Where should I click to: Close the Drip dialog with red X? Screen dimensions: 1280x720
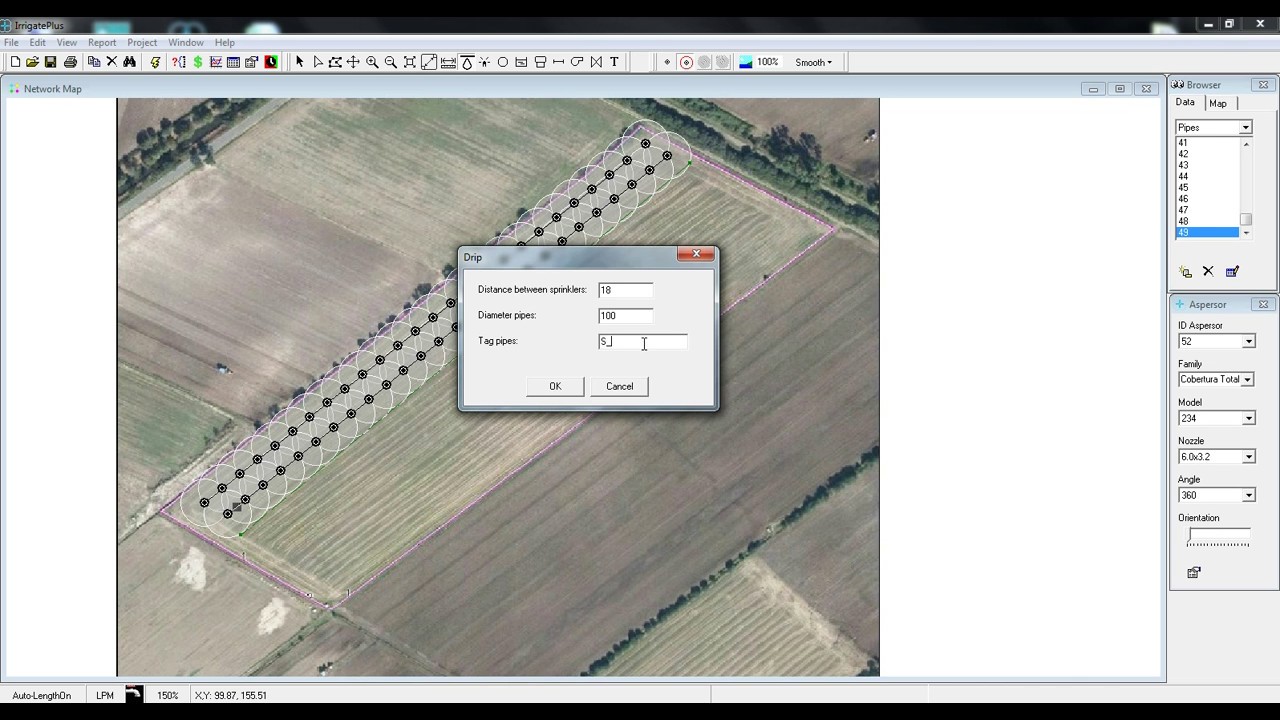click(696, 254)
